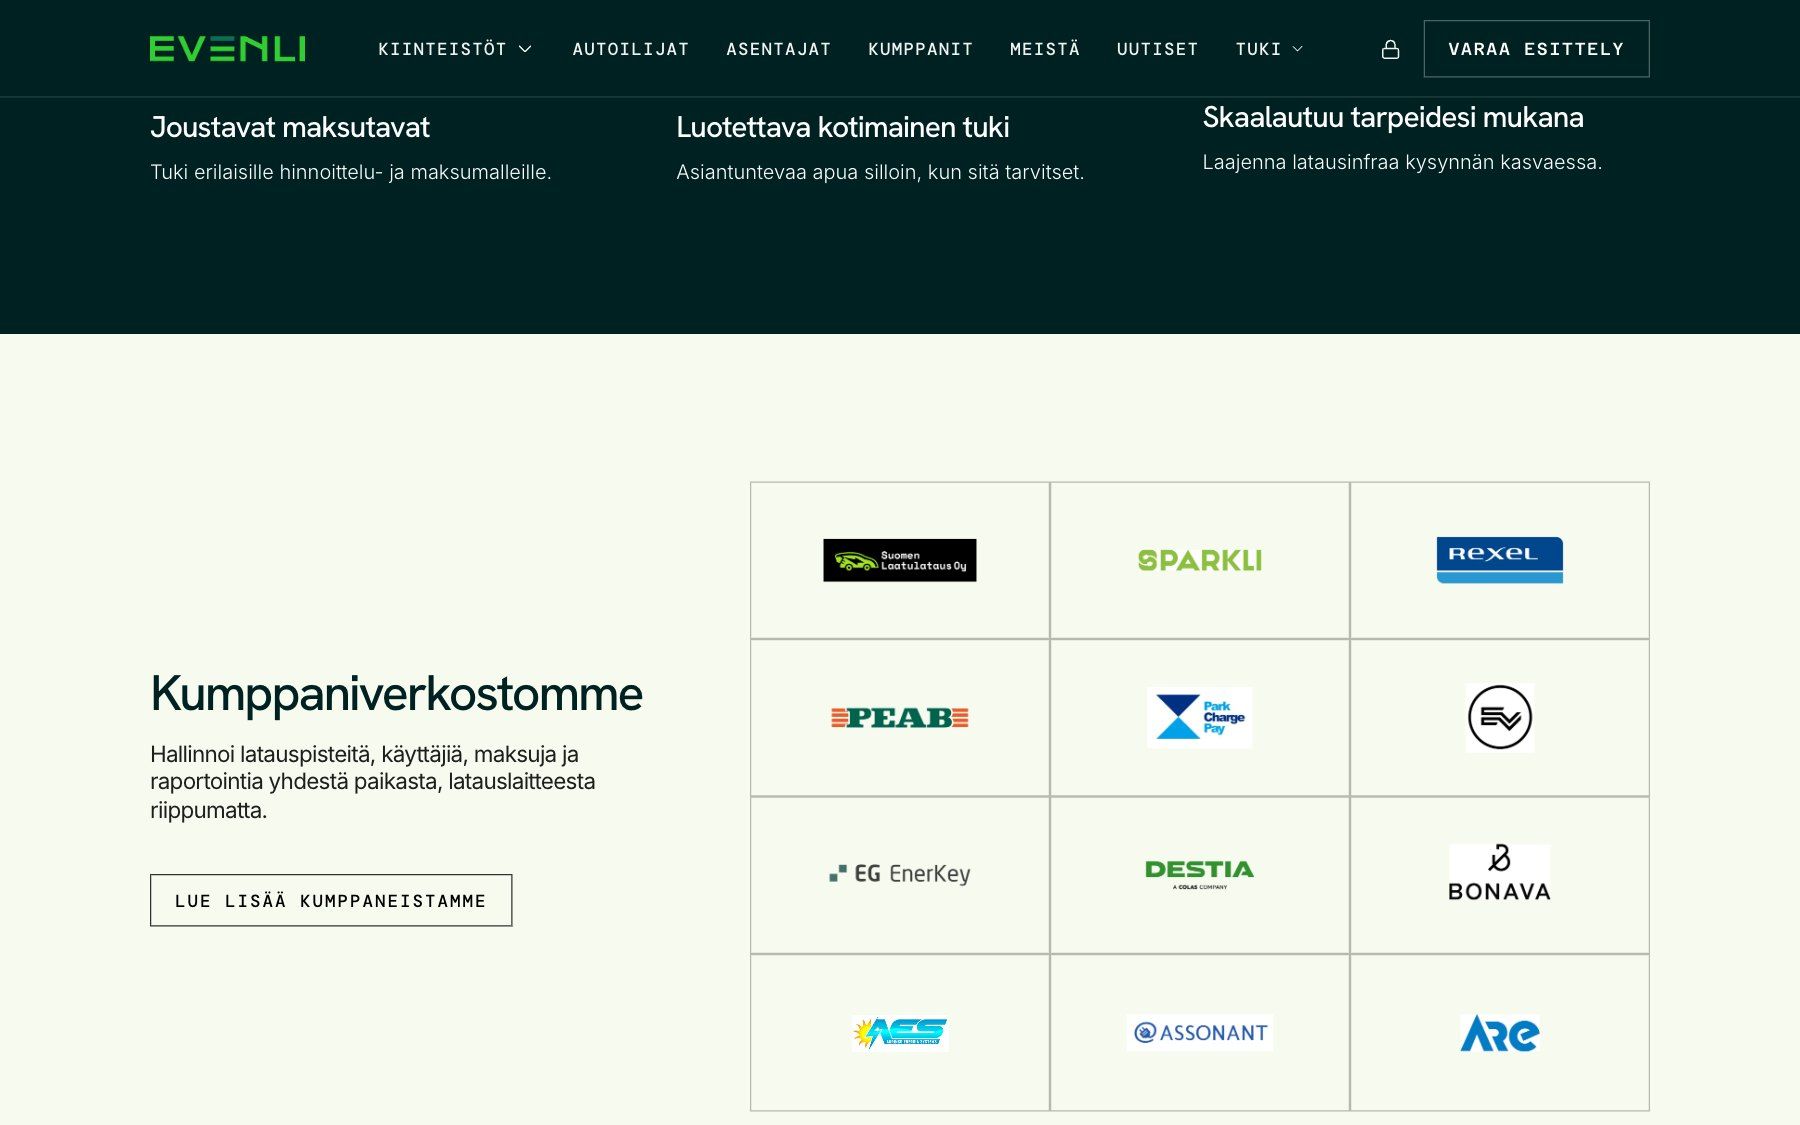
Task: Open the EG EnerKey partner logo
Action: pyautogui.click(x=900, y=874)
